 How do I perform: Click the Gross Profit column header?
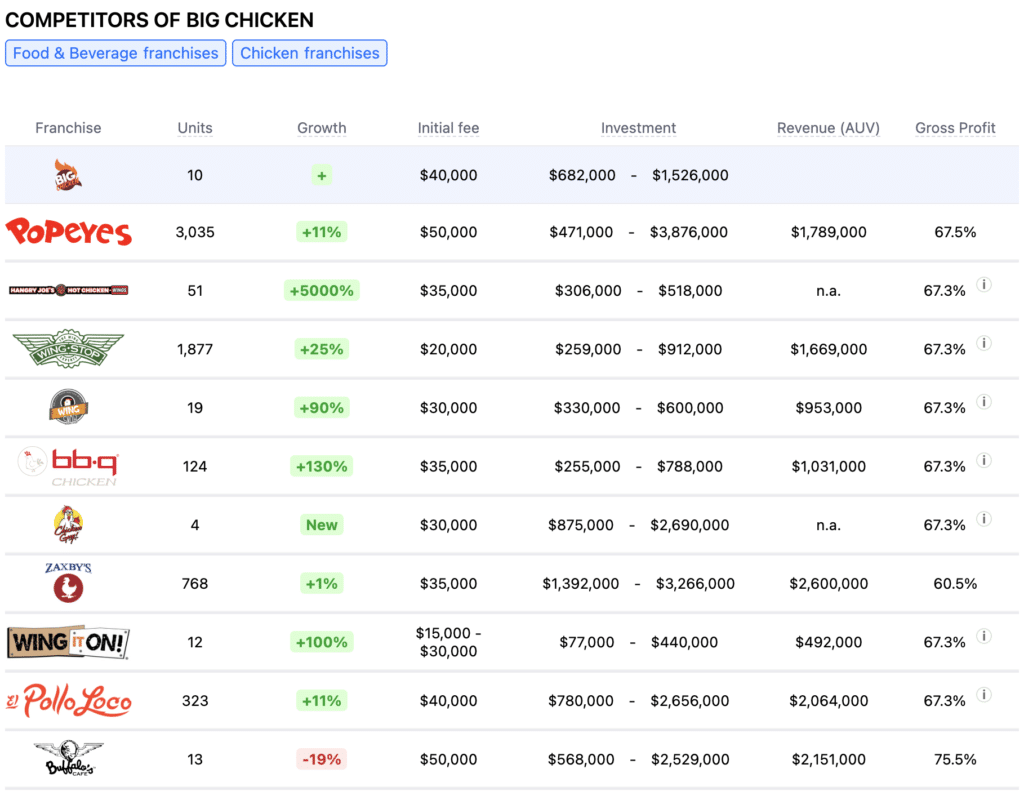(955, 128)
